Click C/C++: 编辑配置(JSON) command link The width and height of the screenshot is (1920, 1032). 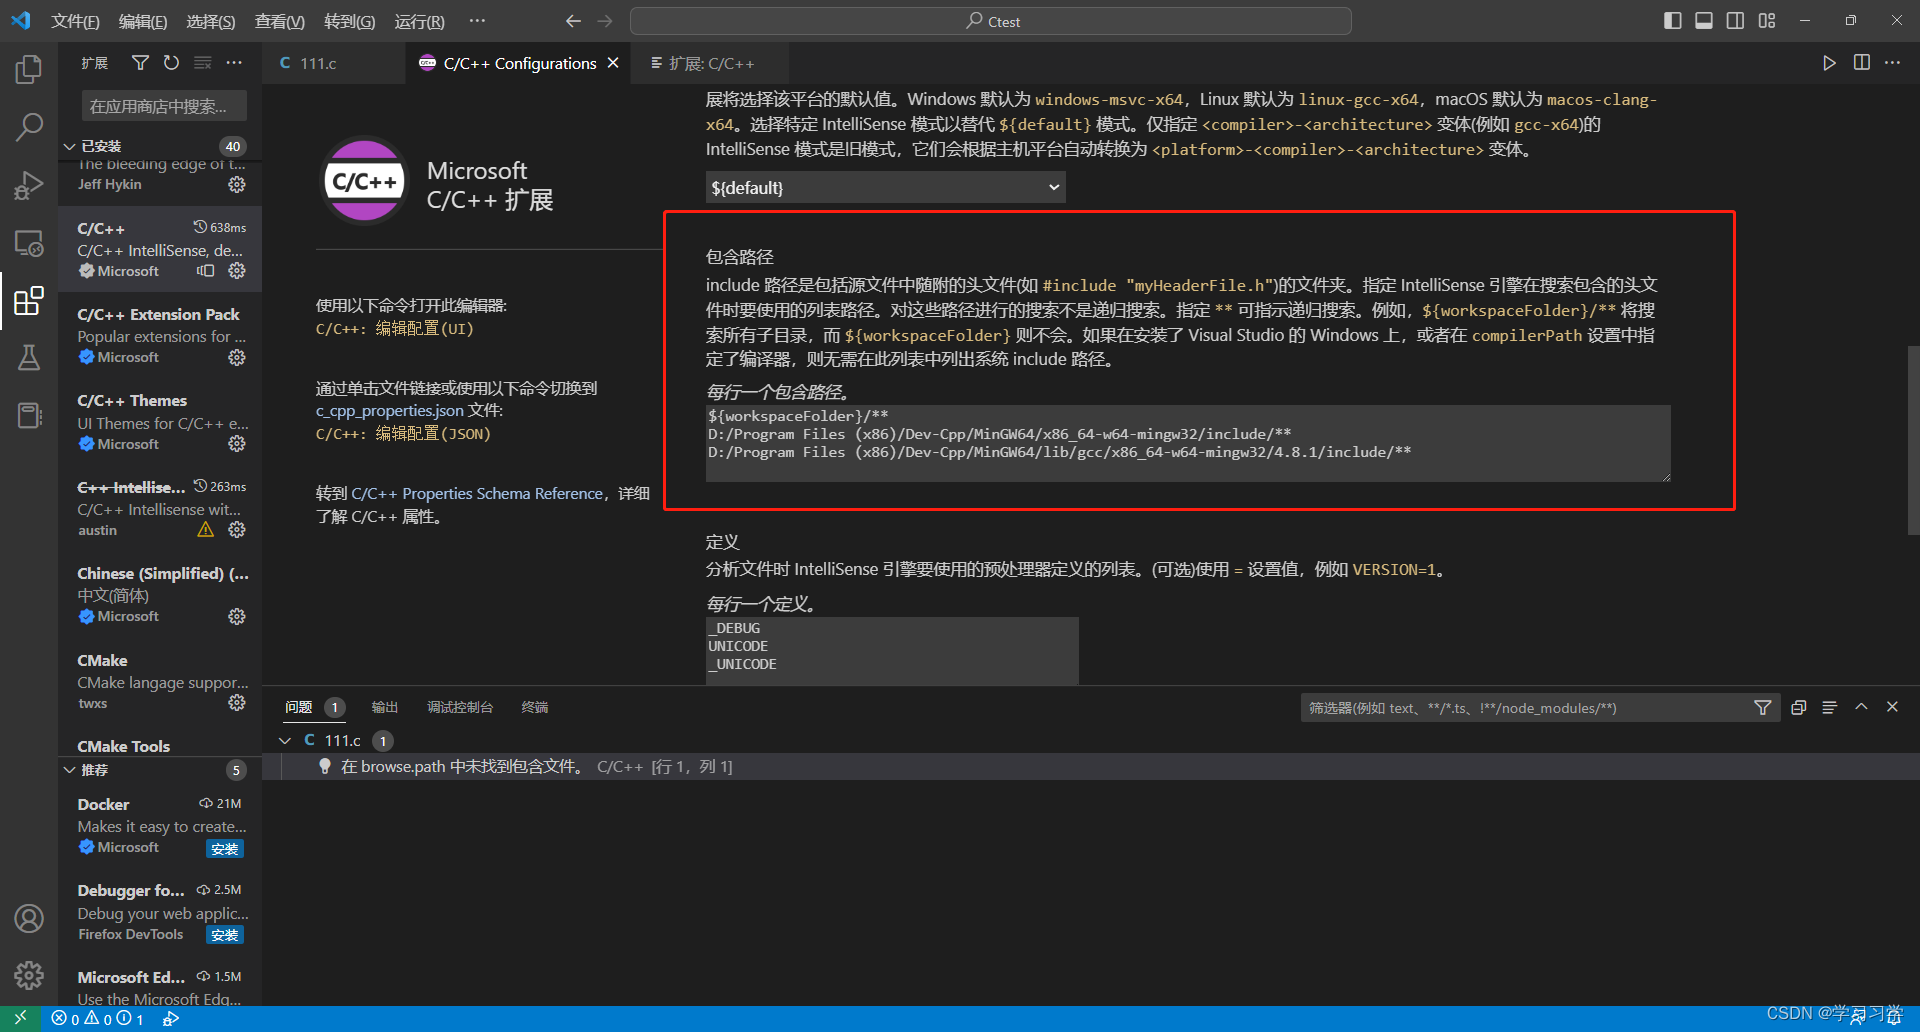point(404,434)
